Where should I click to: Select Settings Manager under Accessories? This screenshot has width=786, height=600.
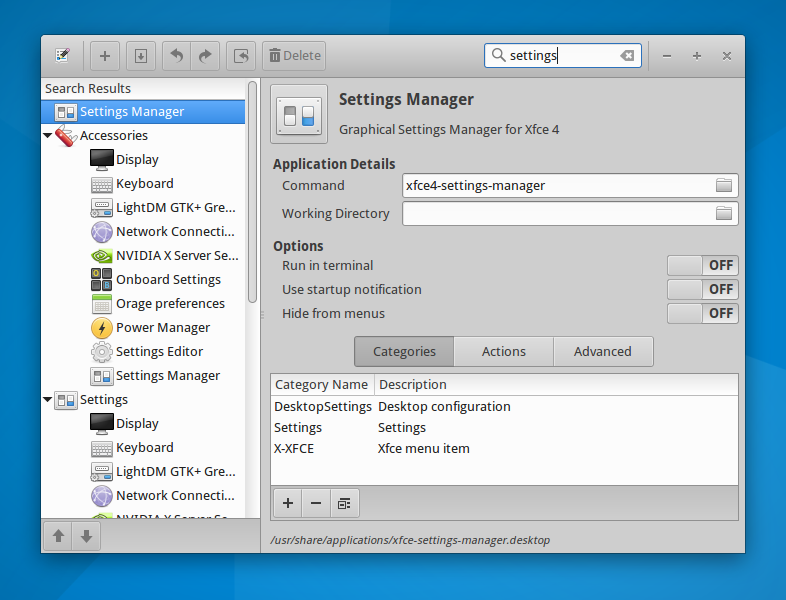coord(143,376)
